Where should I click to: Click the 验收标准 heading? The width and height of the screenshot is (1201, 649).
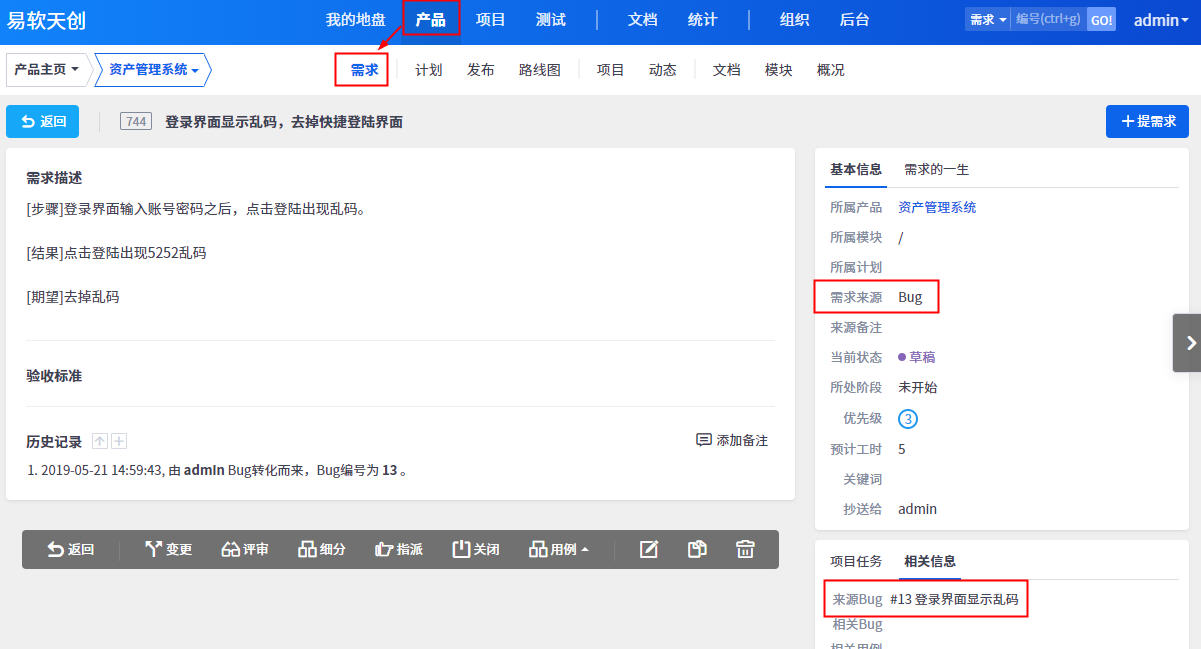coord(54,375)
